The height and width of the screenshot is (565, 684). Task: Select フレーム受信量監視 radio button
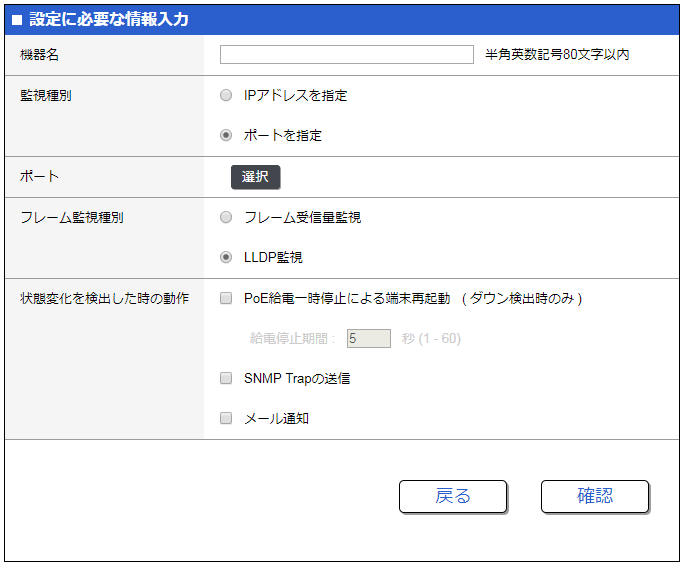pos(226,217)
